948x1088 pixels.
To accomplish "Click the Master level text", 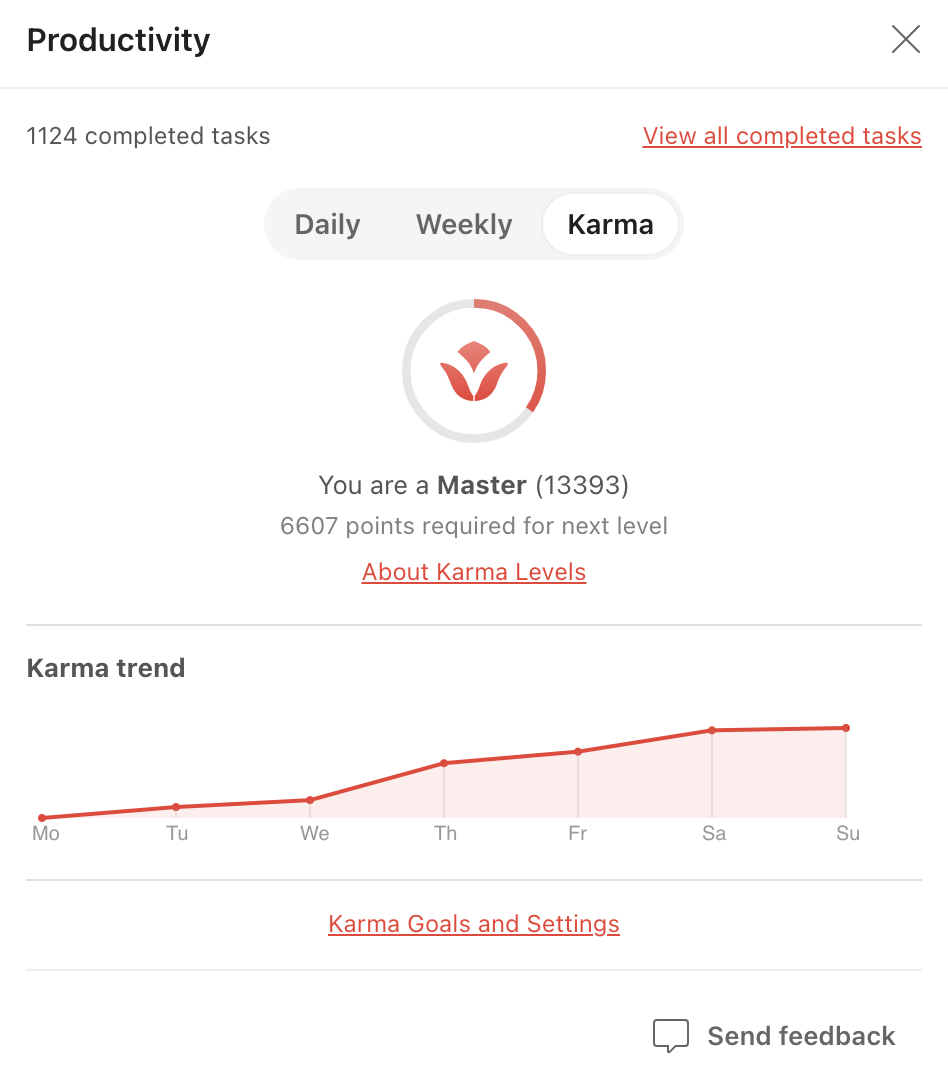I will 483,485.
